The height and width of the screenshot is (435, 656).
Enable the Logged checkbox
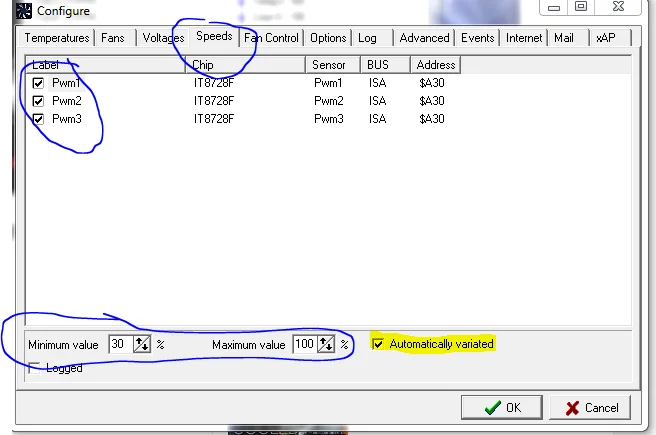[x=34, y=368]
